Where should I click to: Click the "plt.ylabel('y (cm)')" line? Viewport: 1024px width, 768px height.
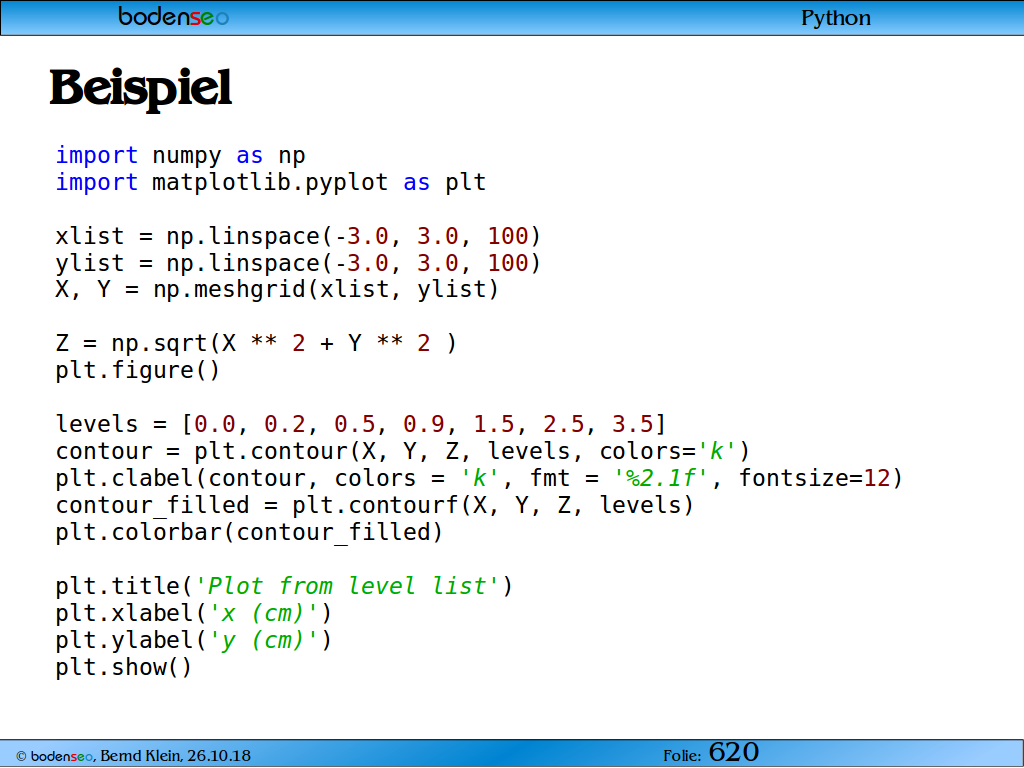[194, 641]
